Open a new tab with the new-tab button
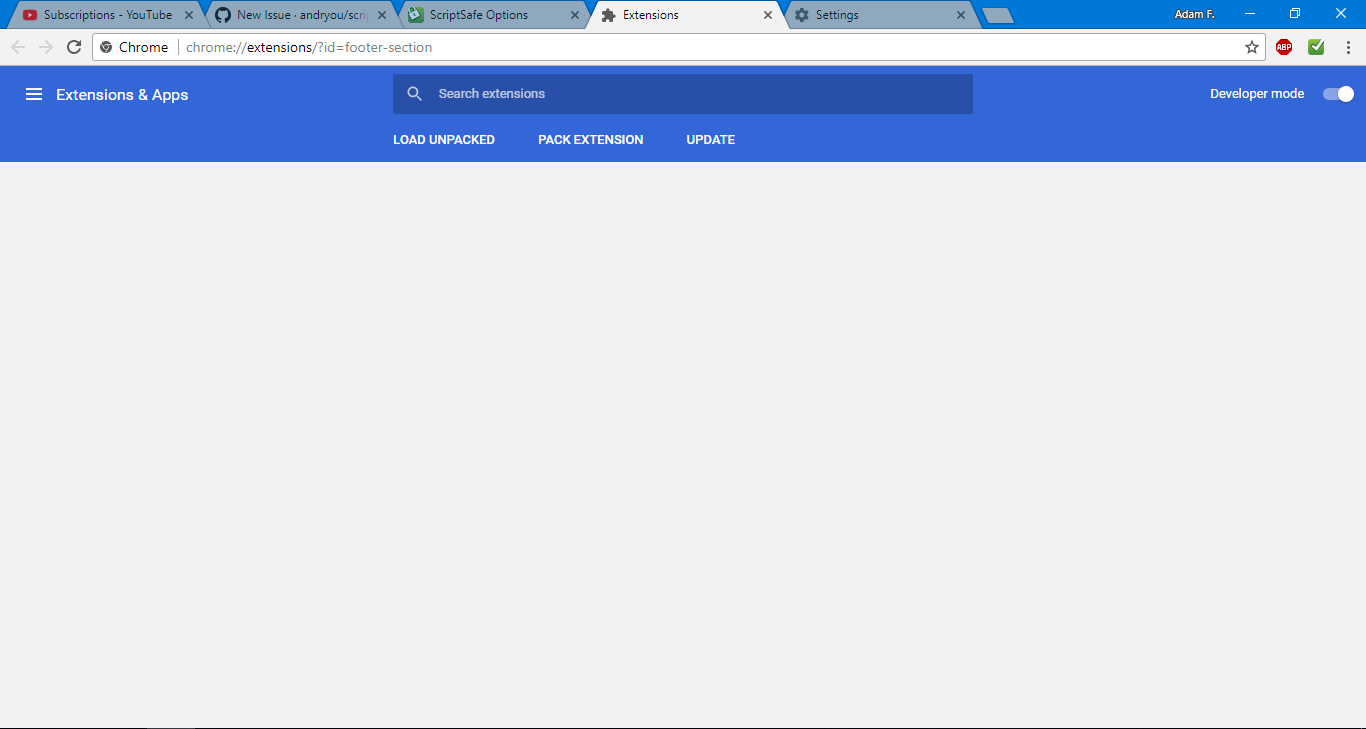1366x729 pixels. (998, 15)
